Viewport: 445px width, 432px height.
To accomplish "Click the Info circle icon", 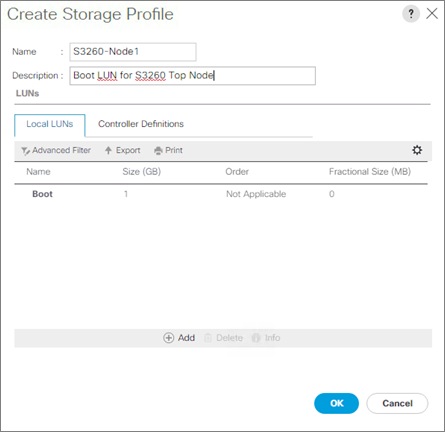I will pyautogui.click(x=256, y=338).
